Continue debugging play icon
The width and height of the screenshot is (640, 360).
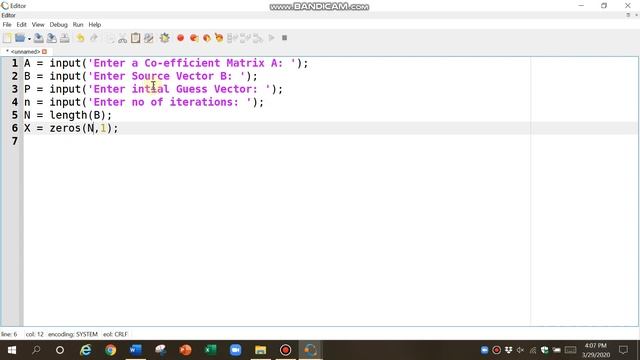(271, 38)
